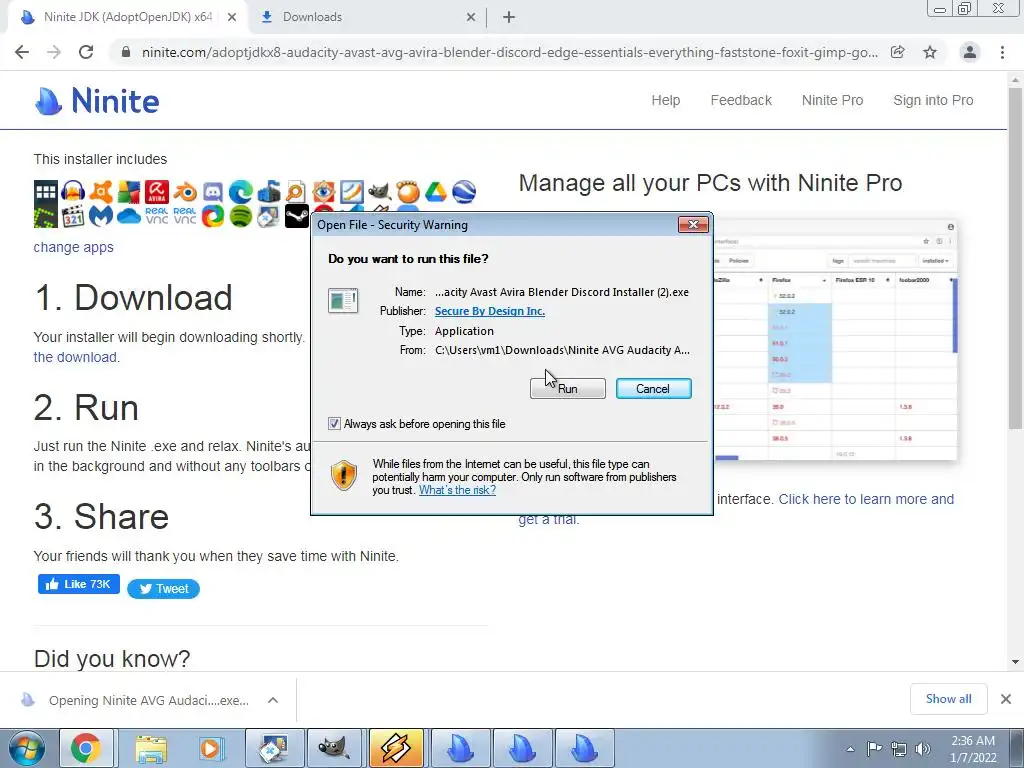
Task: Click the Google Drive triangle icon
Action: tap(436, 192)
